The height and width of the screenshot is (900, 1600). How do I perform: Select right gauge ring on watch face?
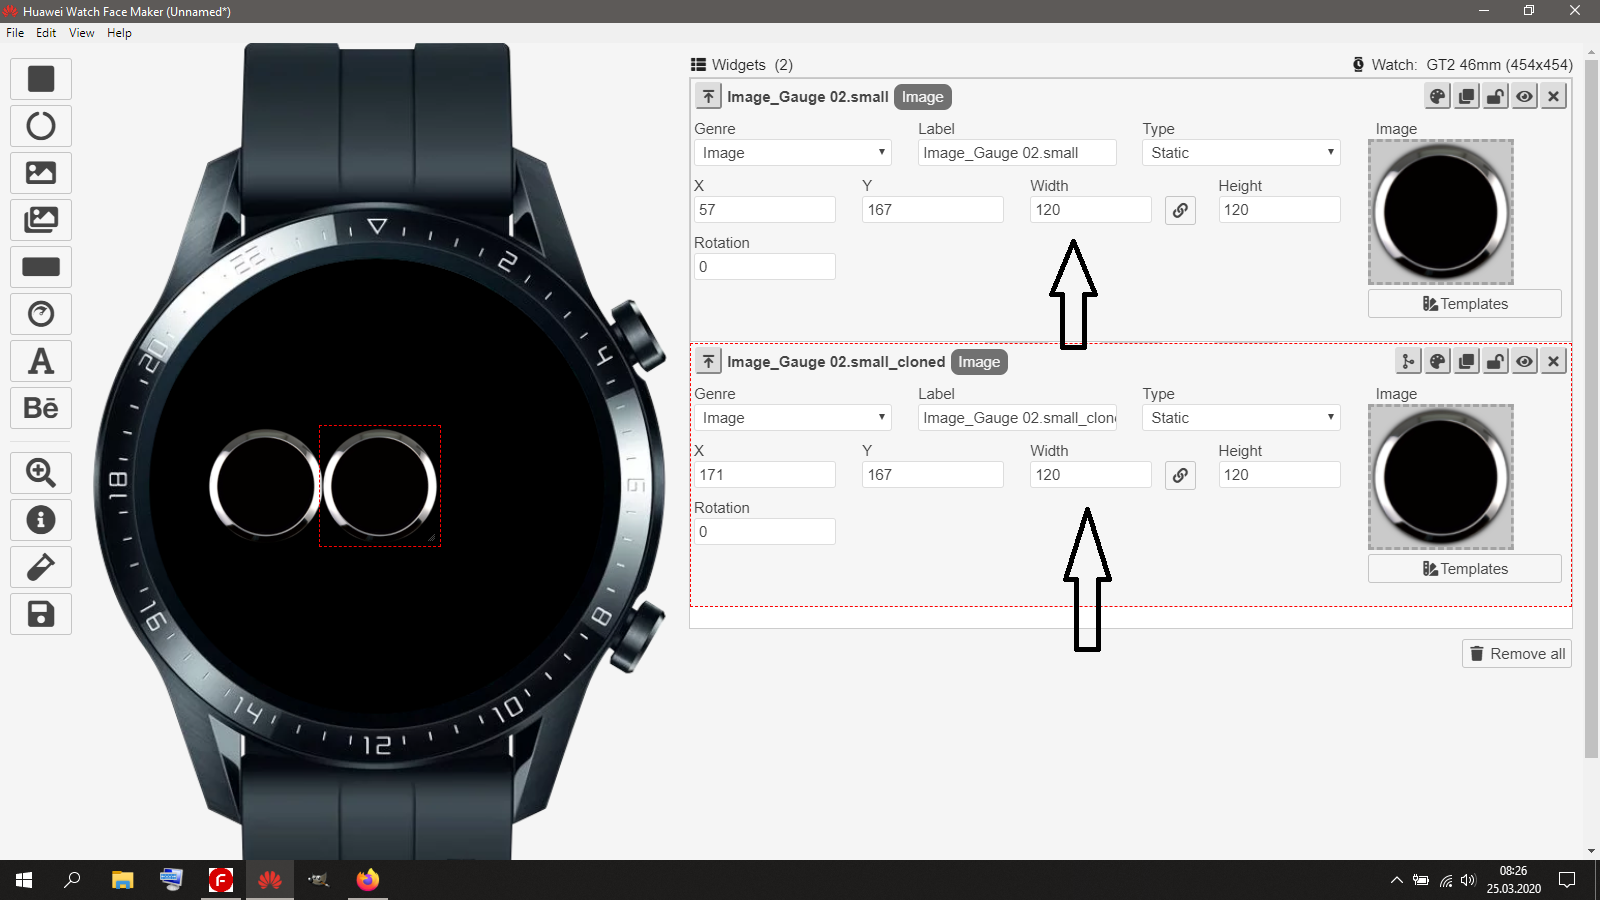[380, 486]
